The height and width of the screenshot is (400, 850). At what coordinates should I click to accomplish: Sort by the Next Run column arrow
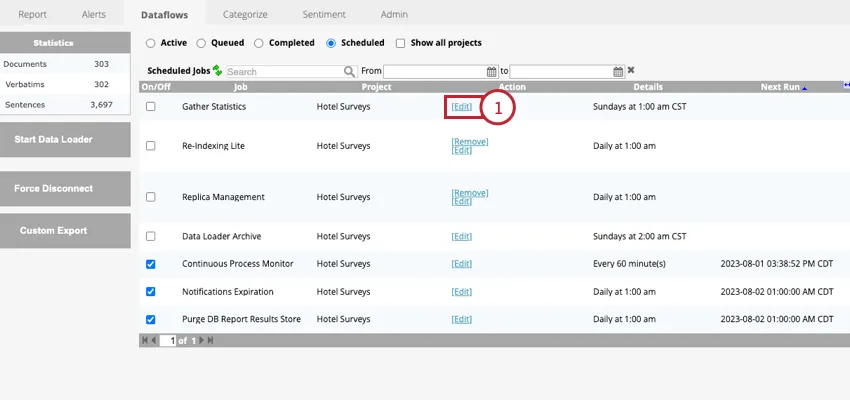click(x=806, y=87)
